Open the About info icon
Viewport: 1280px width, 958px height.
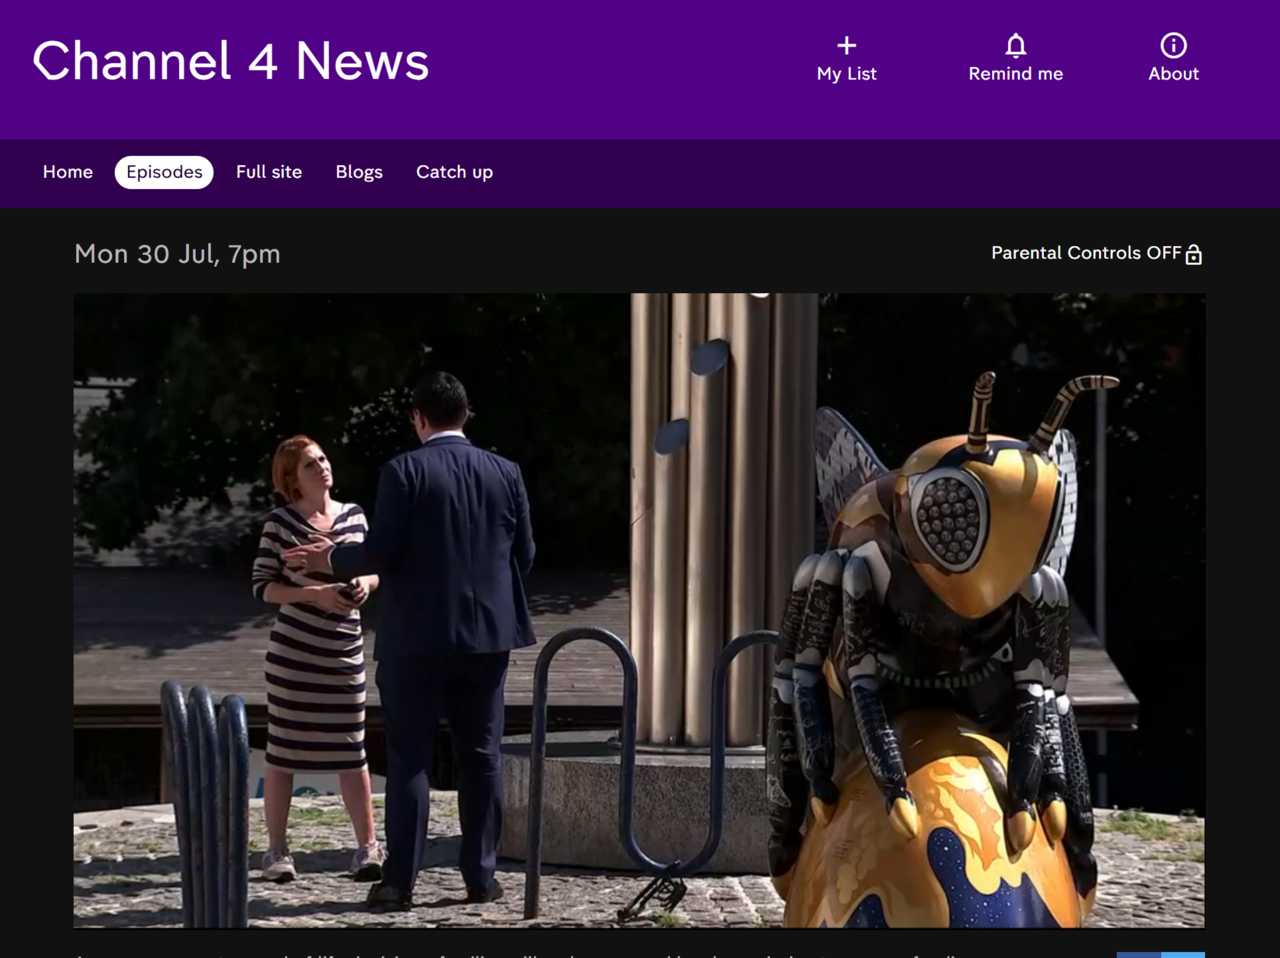coord(1173,45)
